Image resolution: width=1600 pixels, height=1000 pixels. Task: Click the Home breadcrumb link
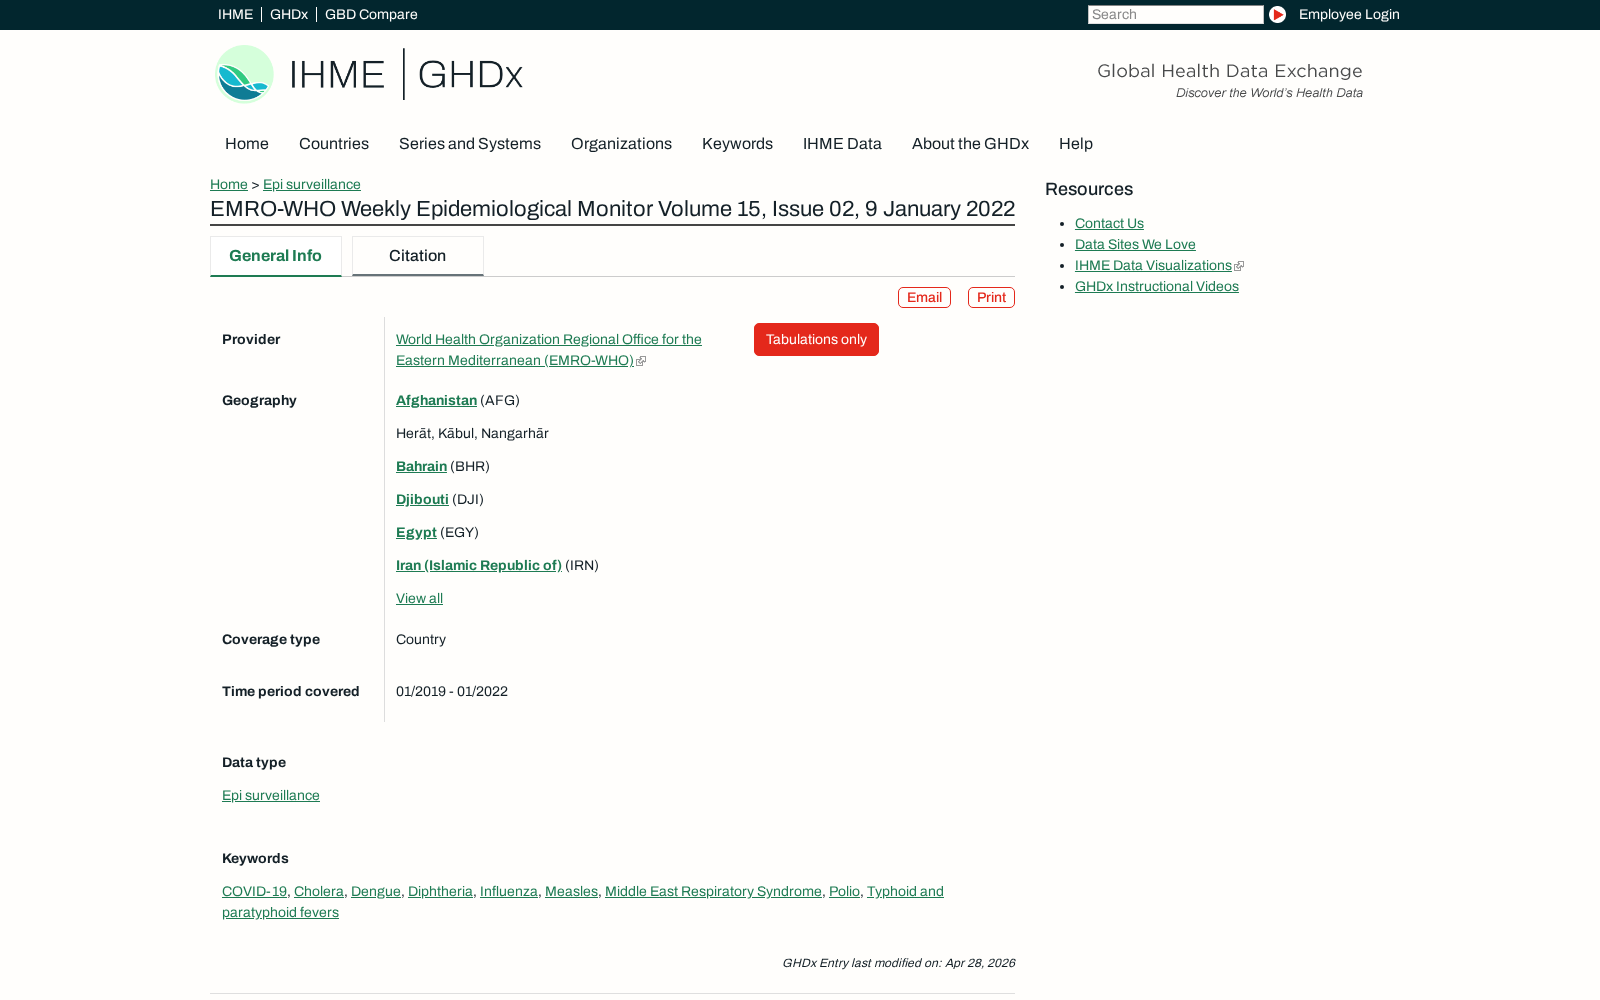(229, 184)
